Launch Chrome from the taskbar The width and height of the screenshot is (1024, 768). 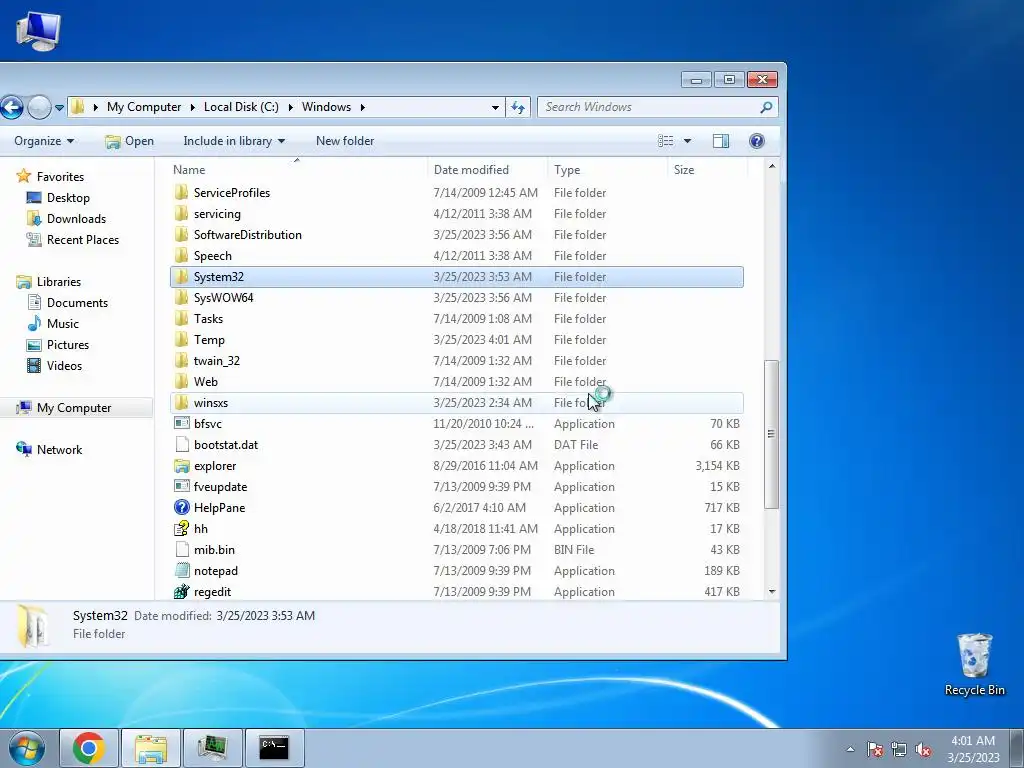coord(89,748)
